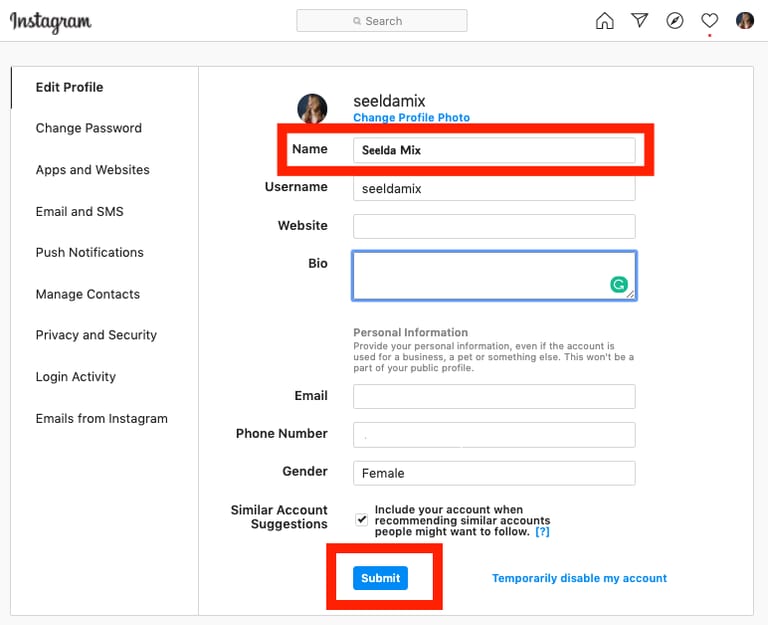
Task: Click the Instagram logo
Action: [x=50, y=22]
